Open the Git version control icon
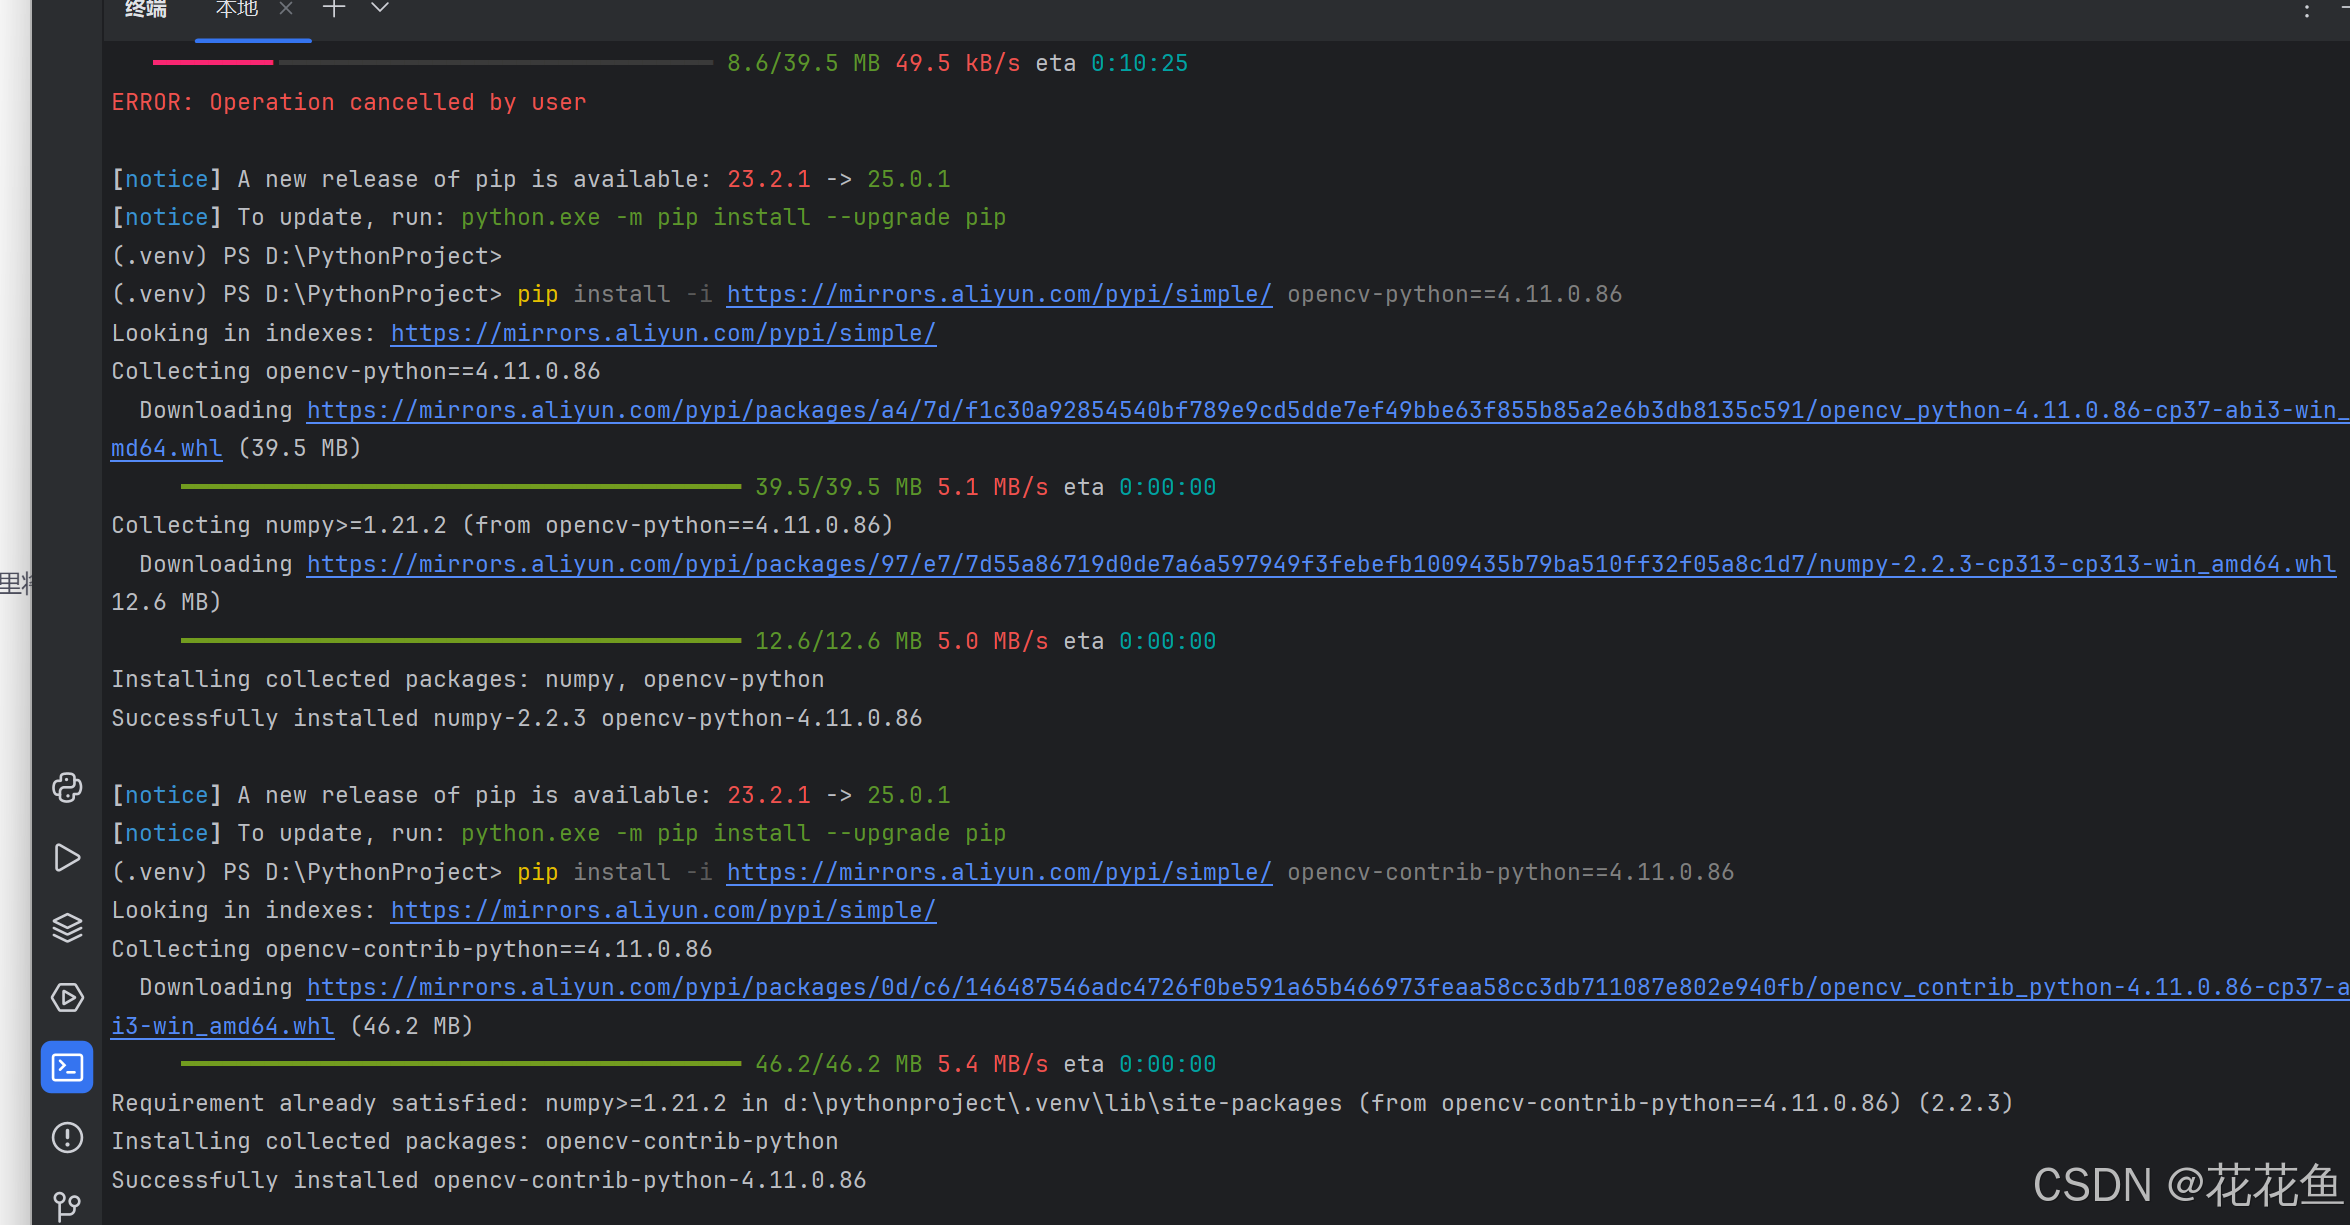2350x1225 pixels. point(67,1205)
